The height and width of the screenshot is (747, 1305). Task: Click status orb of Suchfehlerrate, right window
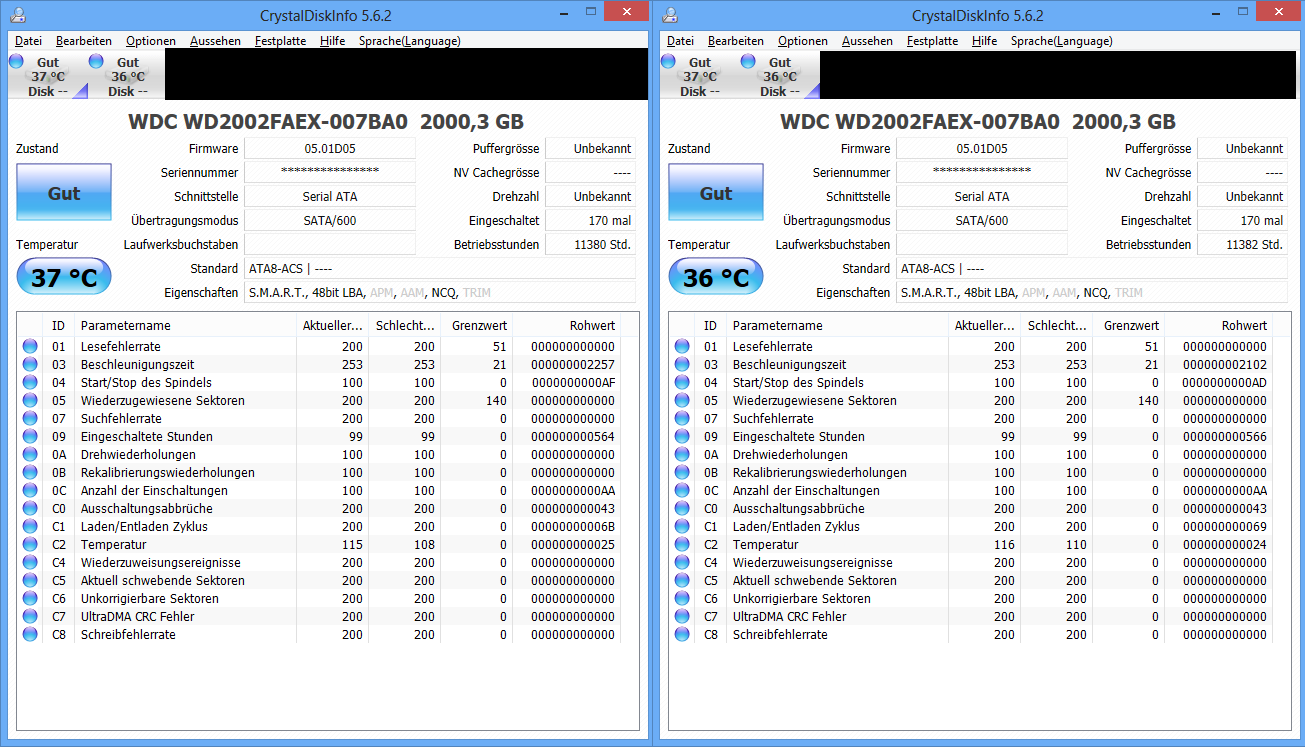[x=682, y=418]
